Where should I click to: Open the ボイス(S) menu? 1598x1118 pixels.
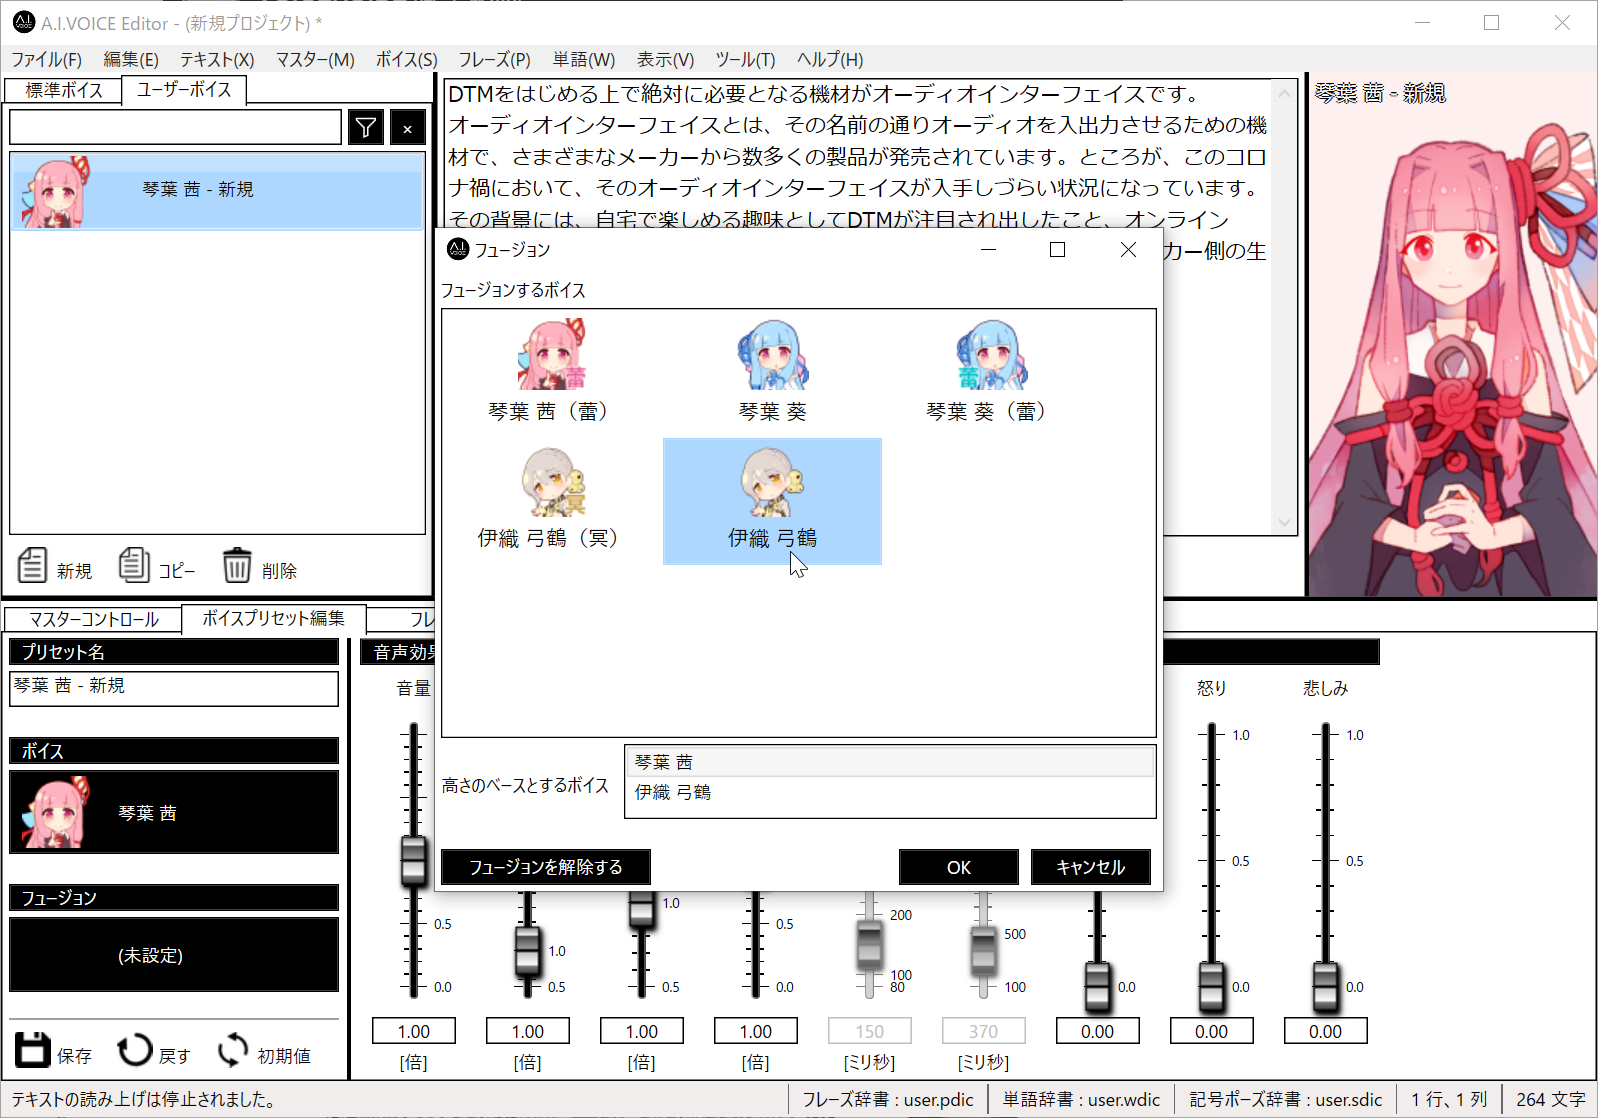click(x=406, y=60)
